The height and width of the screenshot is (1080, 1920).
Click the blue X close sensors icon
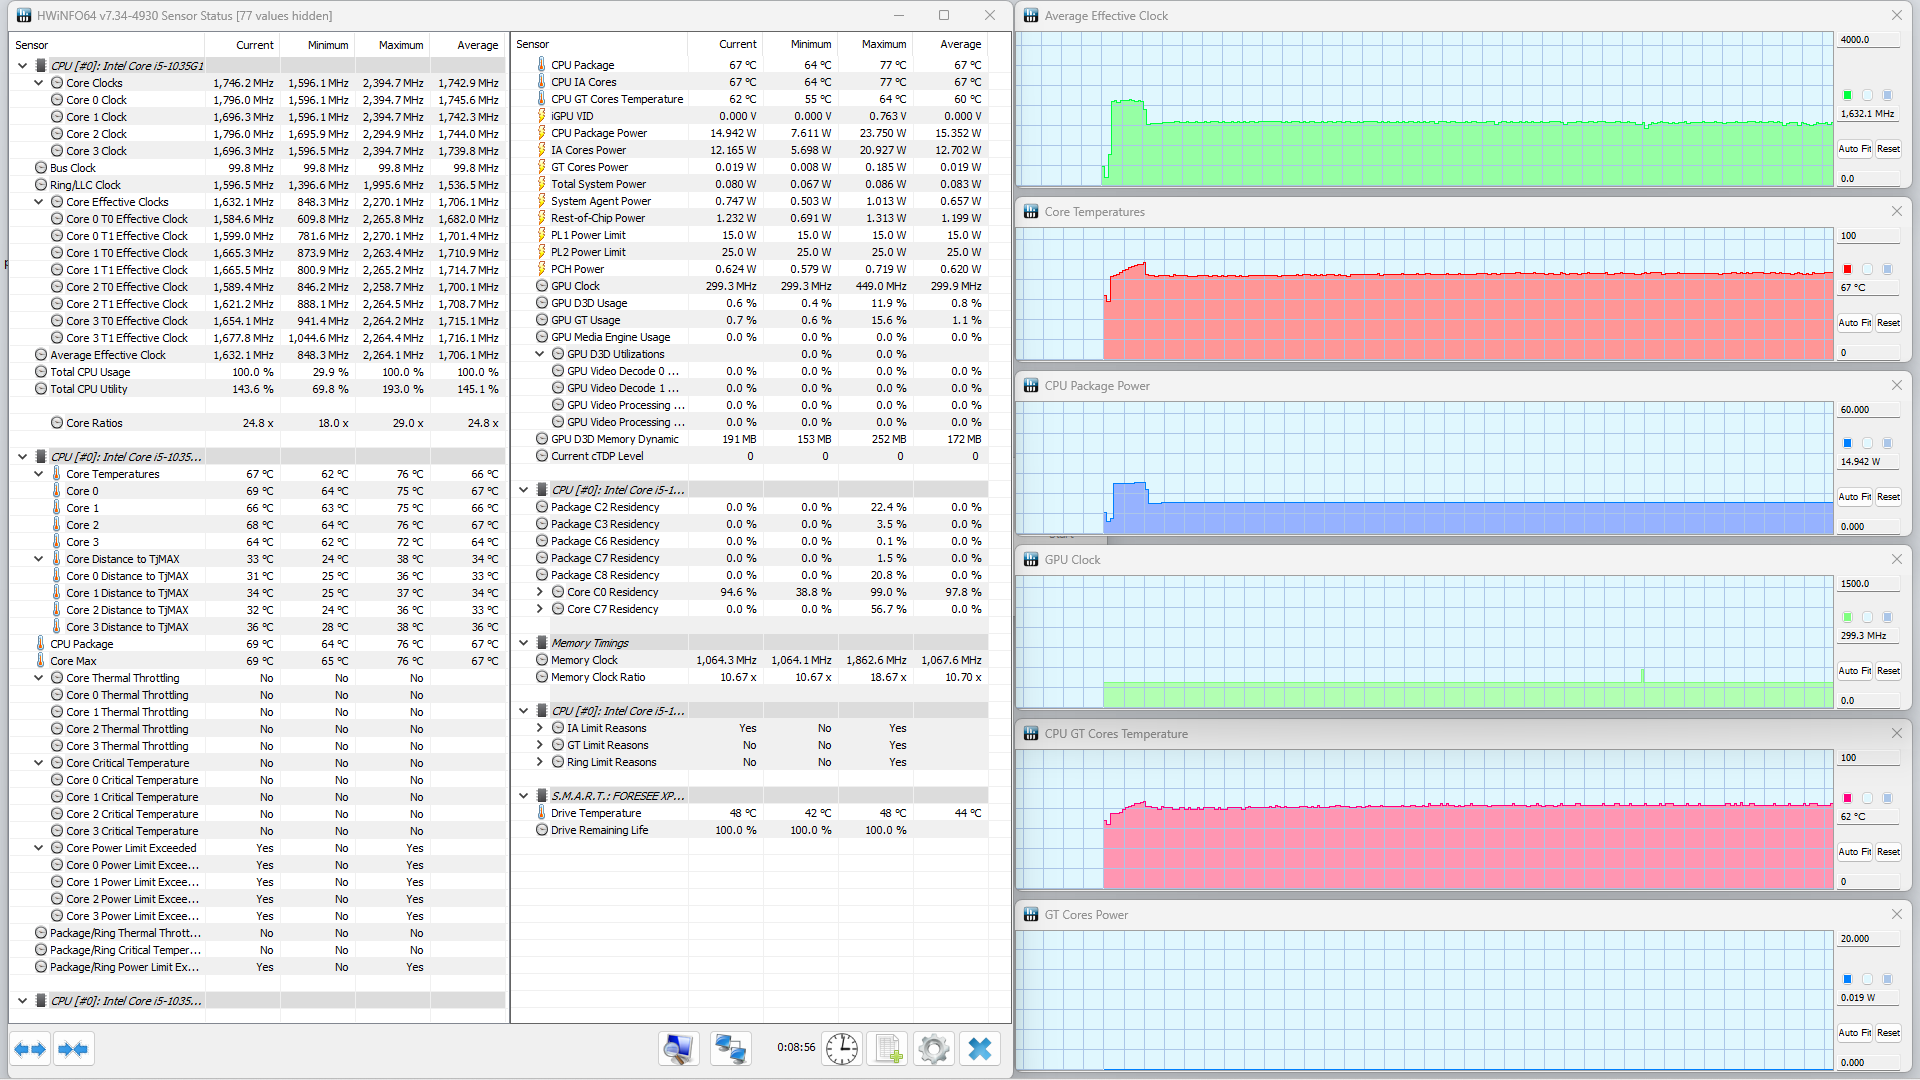coord(980,1049)
